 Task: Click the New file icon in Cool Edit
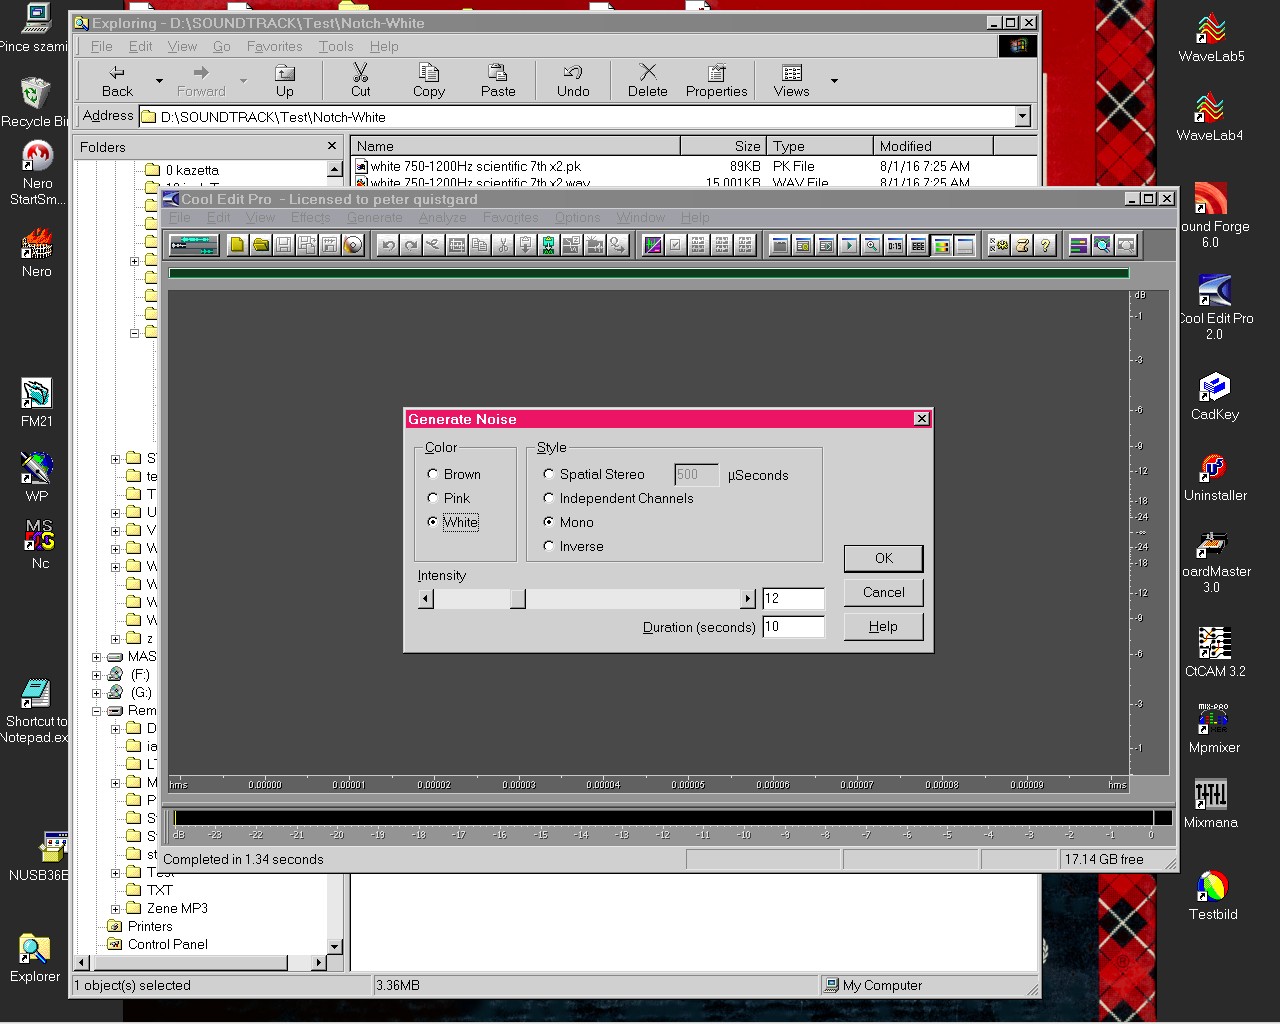[x=237, y=245]
